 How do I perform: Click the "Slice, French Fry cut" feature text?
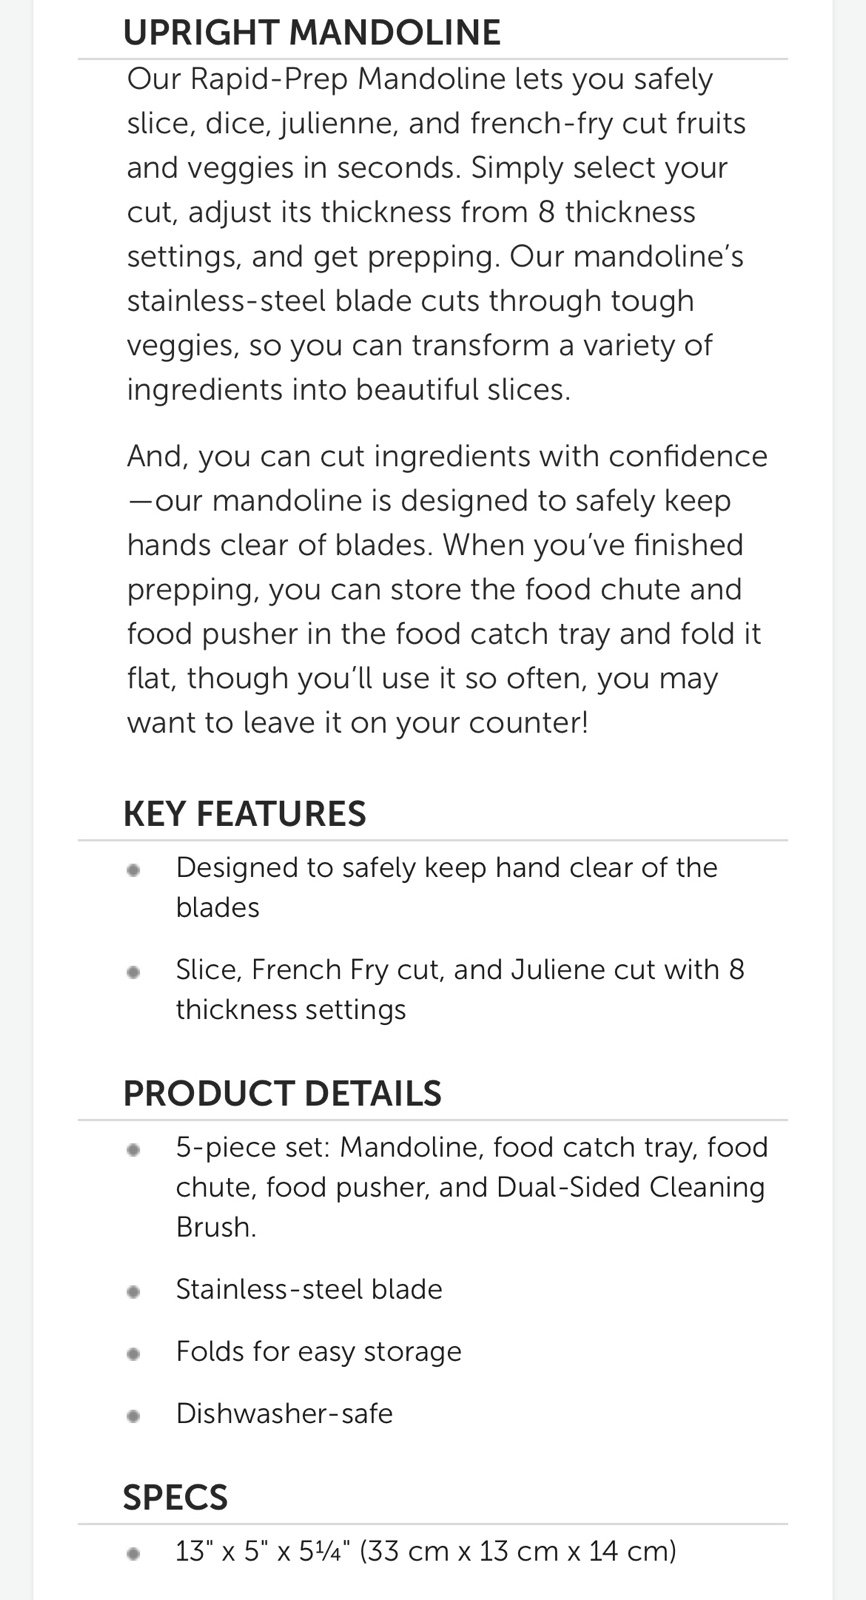(x=460, y=989)
